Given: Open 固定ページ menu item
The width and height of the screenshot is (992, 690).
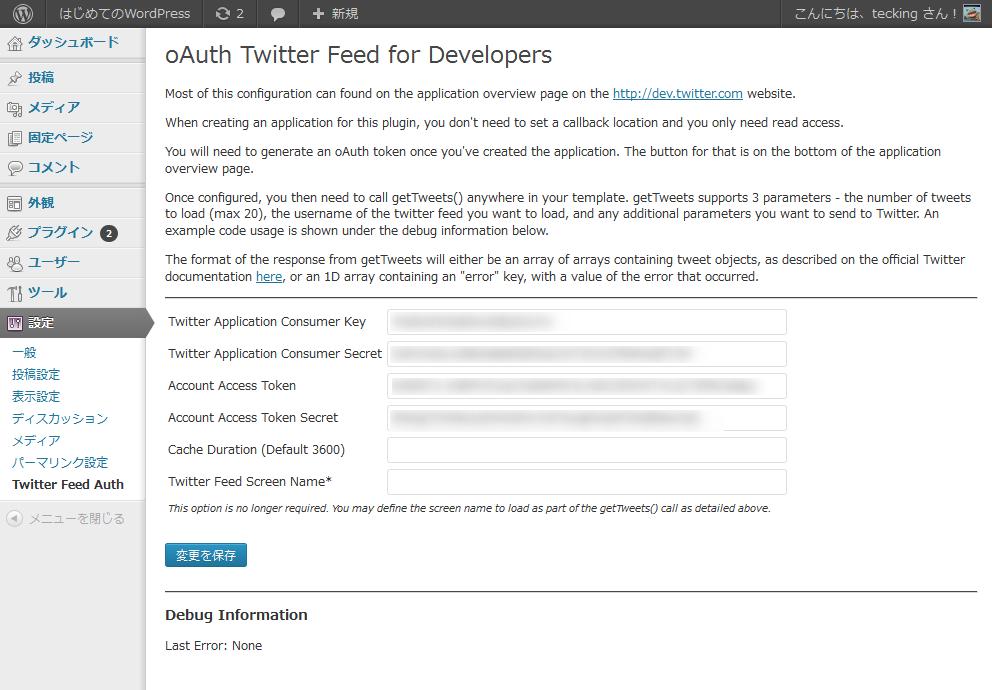Looking at the screenshot, I should point(61,137).
